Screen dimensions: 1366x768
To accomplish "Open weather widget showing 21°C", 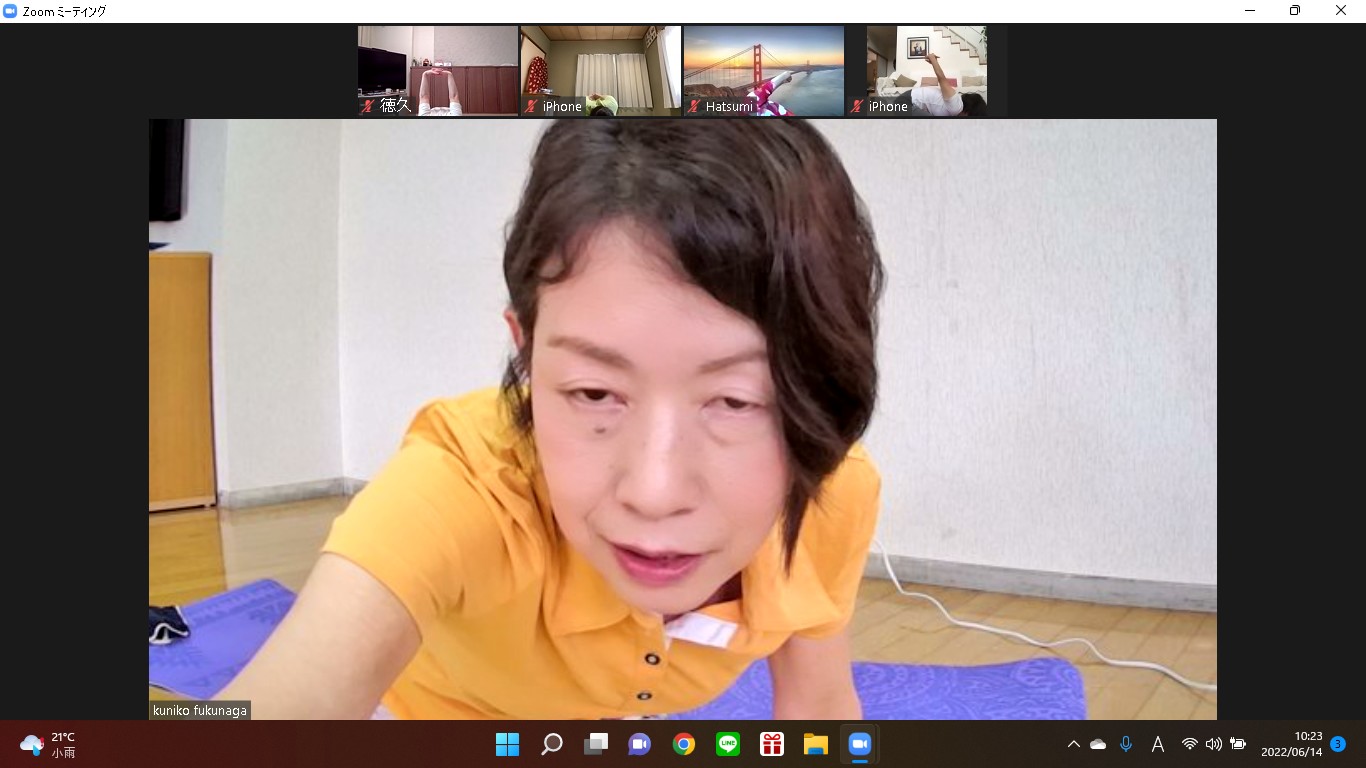I will coord(48,744).
